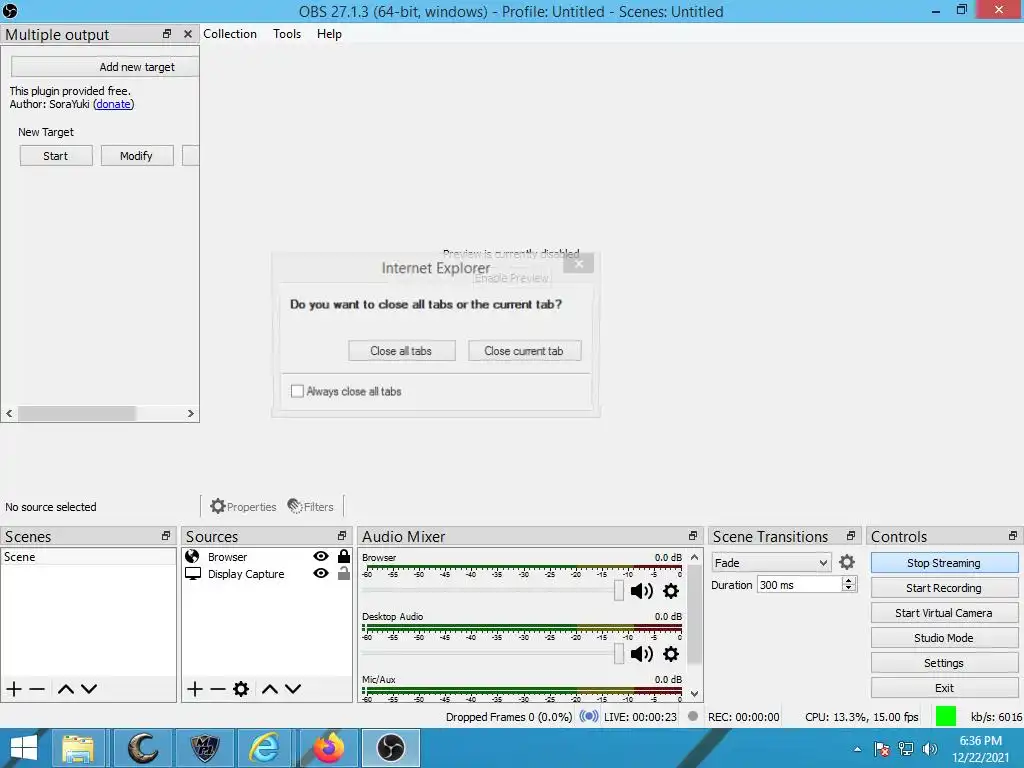
Task: Select Scene in the Scenes list
Action: (88, 556)
